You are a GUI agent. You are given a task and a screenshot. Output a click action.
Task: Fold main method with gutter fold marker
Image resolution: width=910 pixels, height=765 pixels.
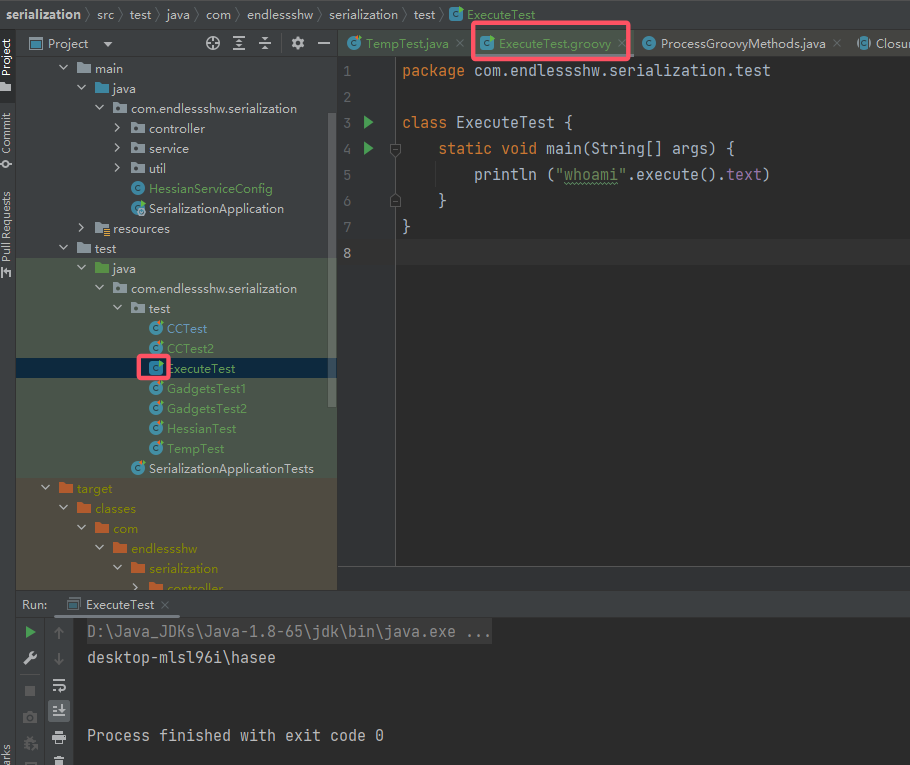coord(395,149)
